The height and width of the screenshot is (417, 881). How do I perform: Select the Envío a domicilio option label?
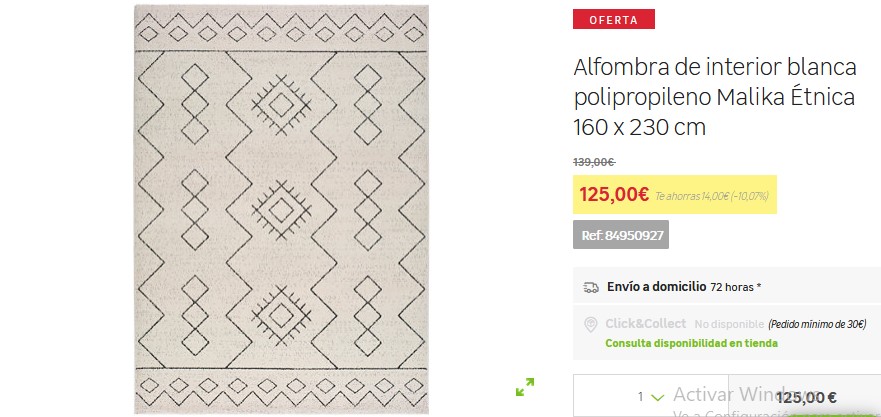[656, 287]
